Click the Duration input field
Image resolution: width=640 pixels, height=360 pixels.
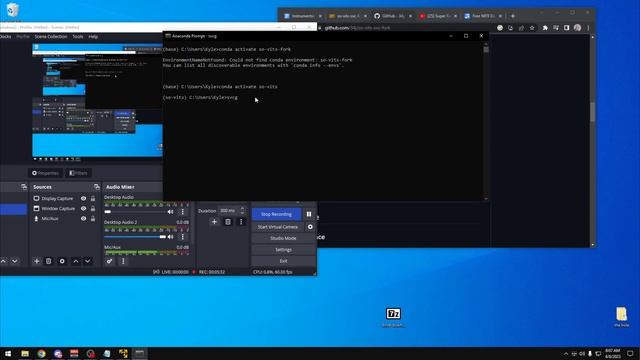coord(229,211)
